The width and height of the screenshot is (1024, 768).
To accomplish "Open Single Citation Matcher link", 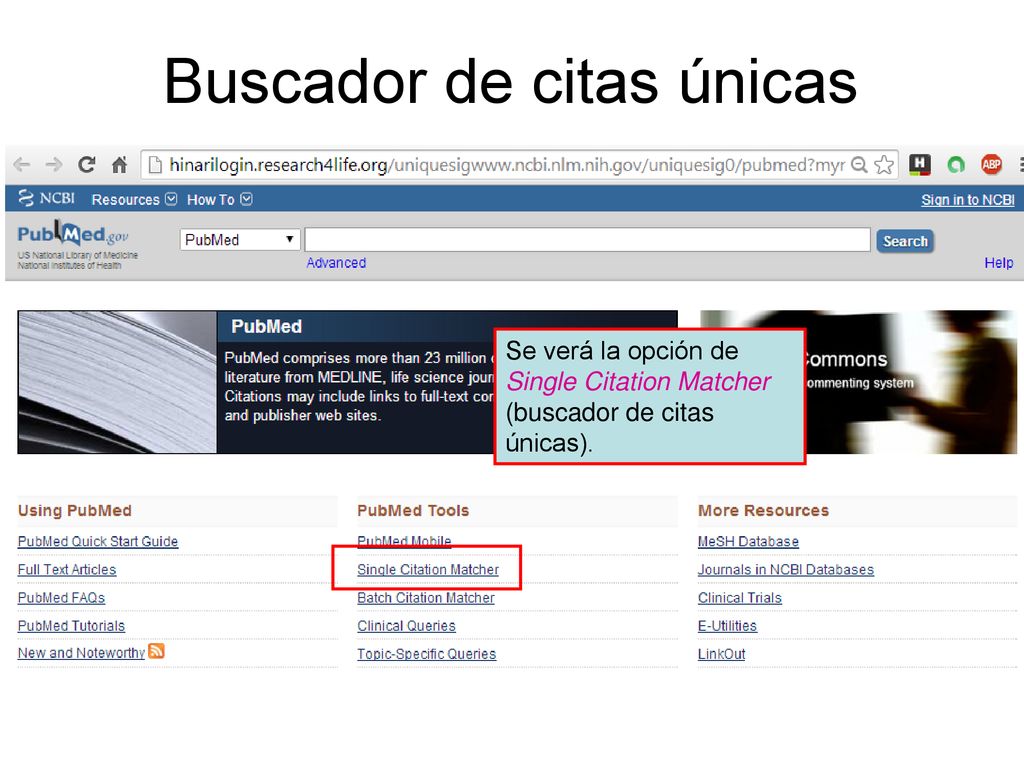I will [428, 569].
